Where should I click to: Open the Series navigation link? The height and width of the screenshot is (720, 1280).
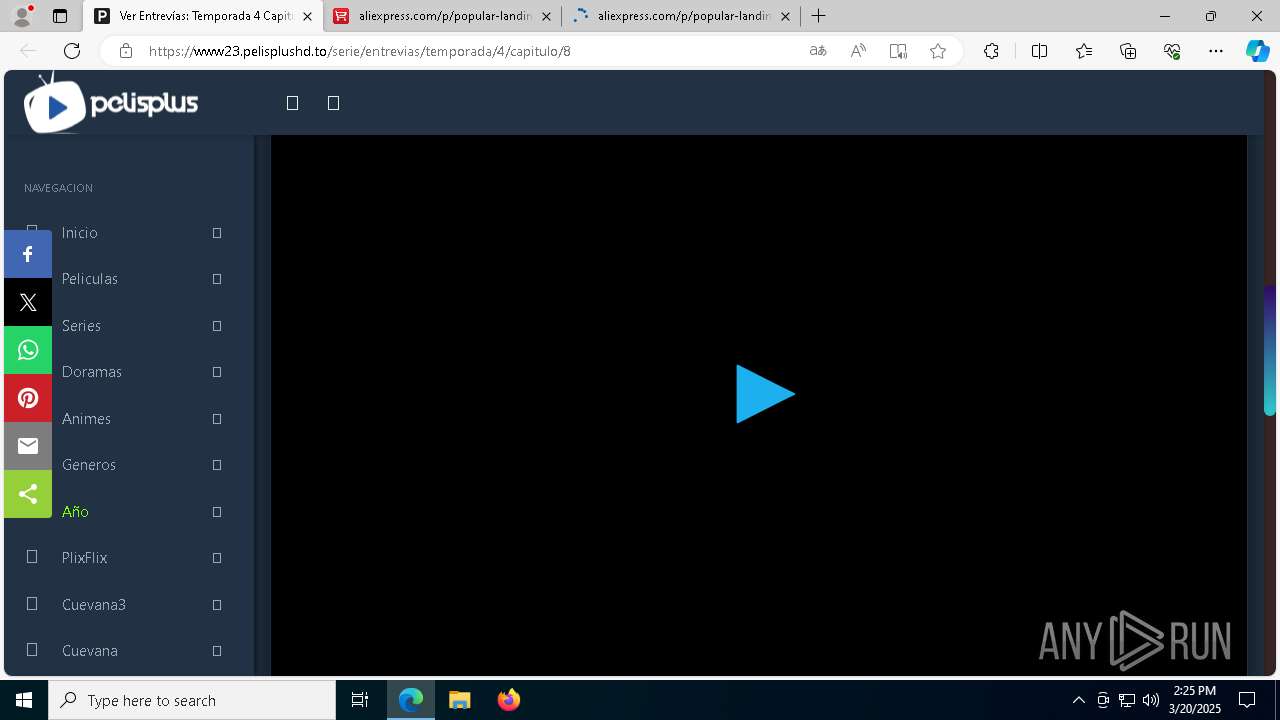tap(81, 326)
